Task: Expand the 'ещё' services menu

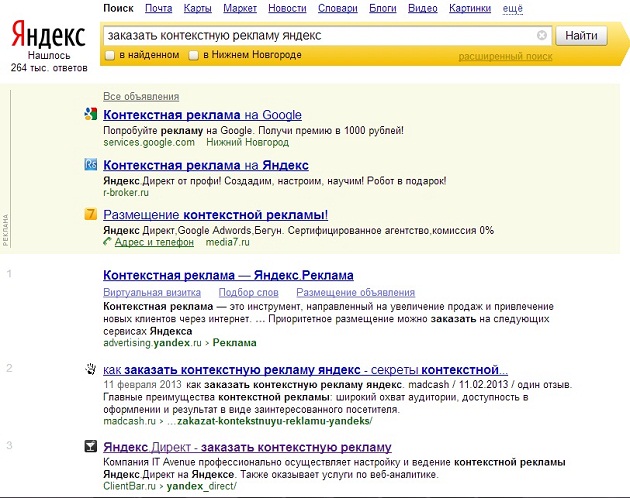Action: pyautogui.click(x=513, y=8)
